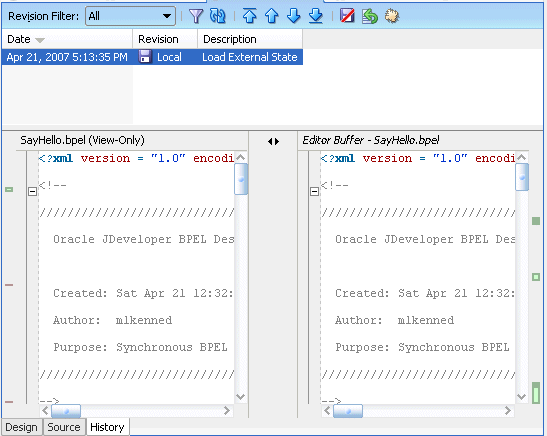Click the right pane vertical scroll thumb
Screen dimensions: 547x436
point(522,177)
